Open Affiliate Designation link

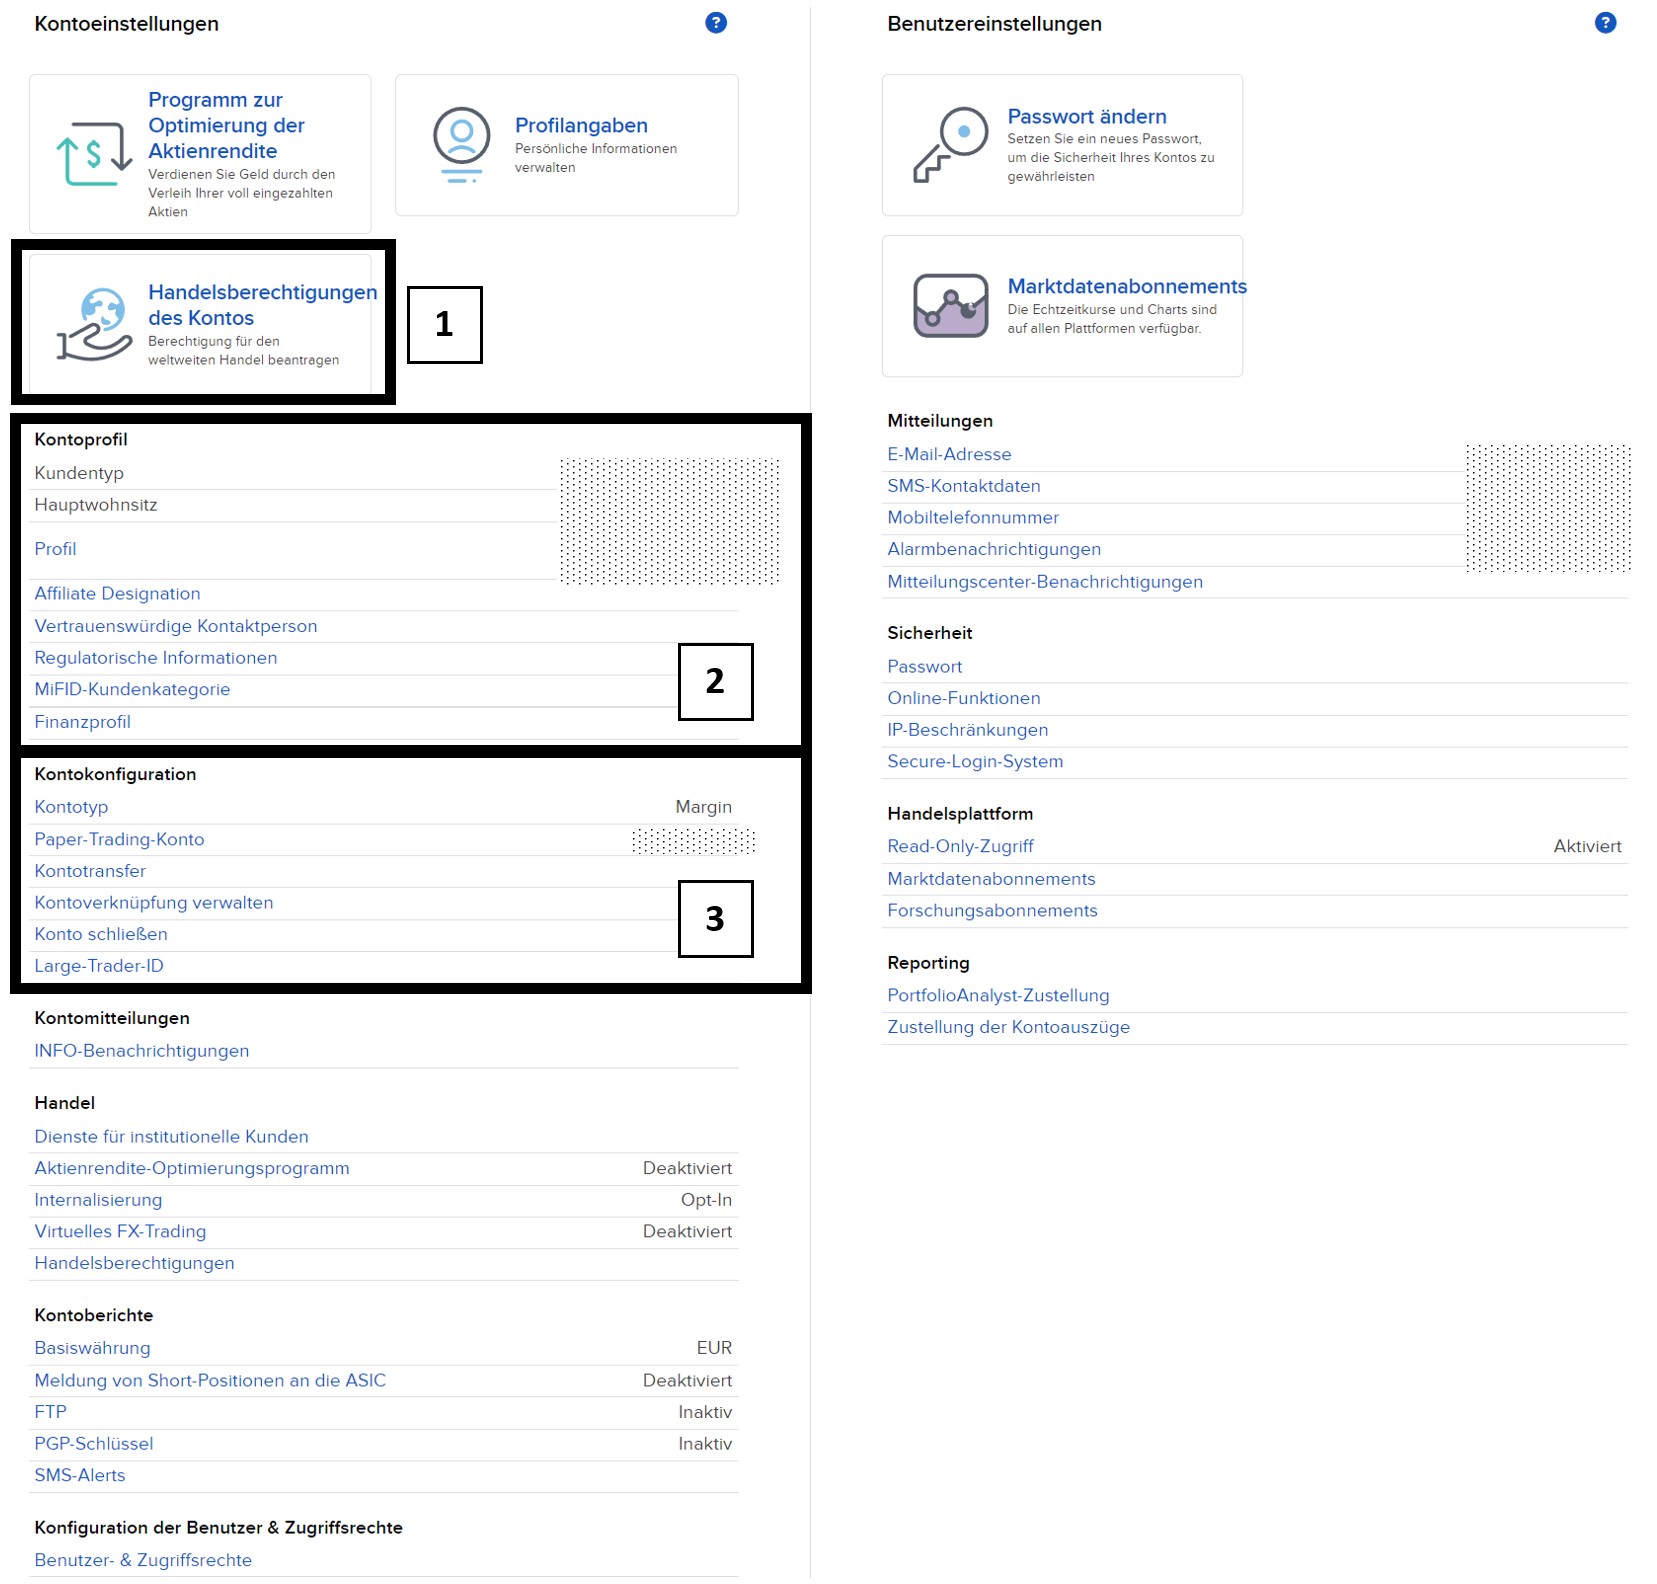[117, 594]
